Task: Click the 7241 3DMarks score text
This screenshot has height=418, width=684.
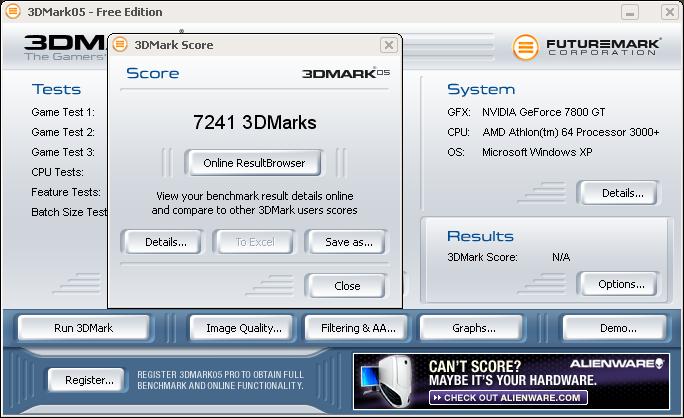Action: click(255, 122)
